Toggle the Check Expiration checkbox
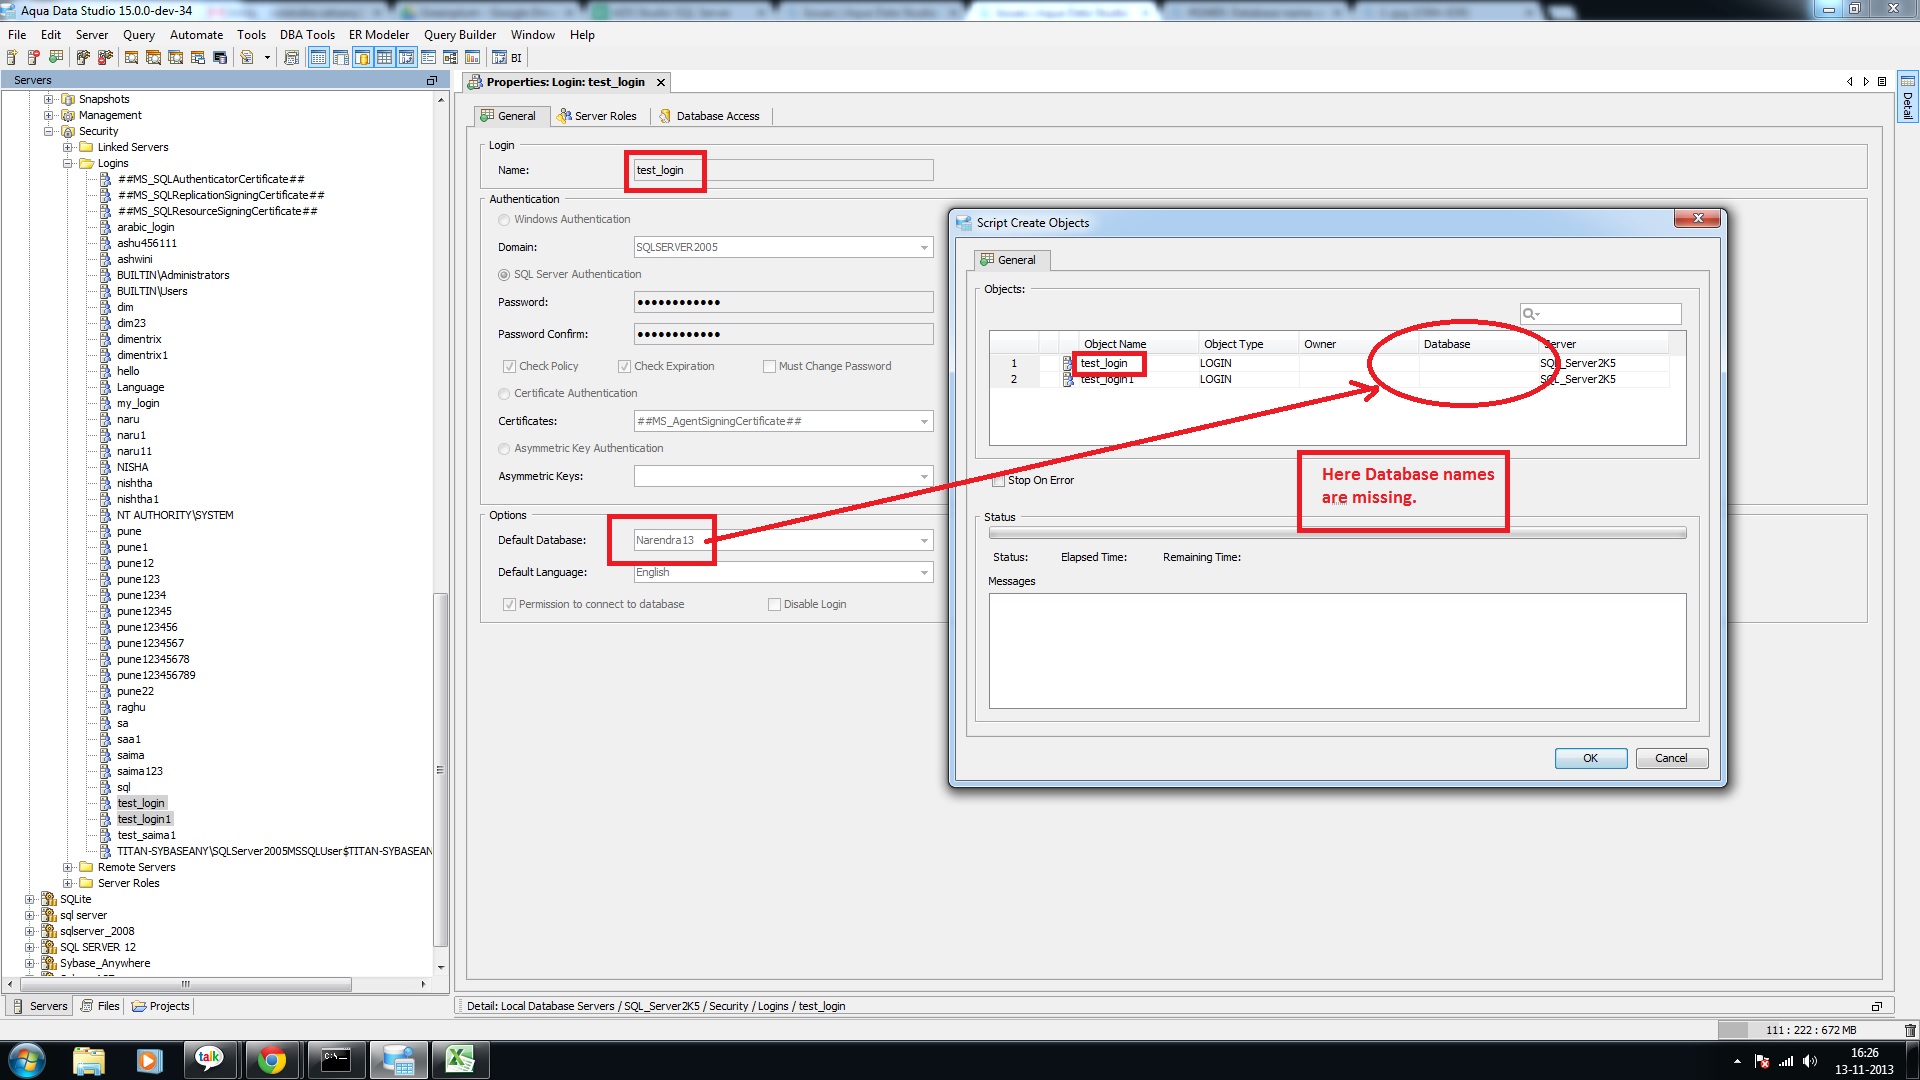Image resolution: width=1920 pixels, height=1080 pixels. coord(624,367)
